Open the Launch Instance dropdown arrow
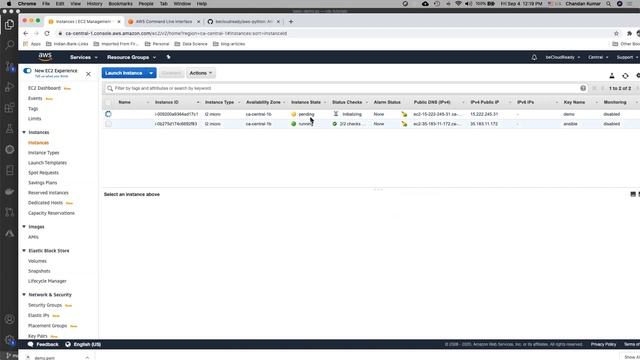The width and height of the screenshot is (640, 360). point(151,73)
